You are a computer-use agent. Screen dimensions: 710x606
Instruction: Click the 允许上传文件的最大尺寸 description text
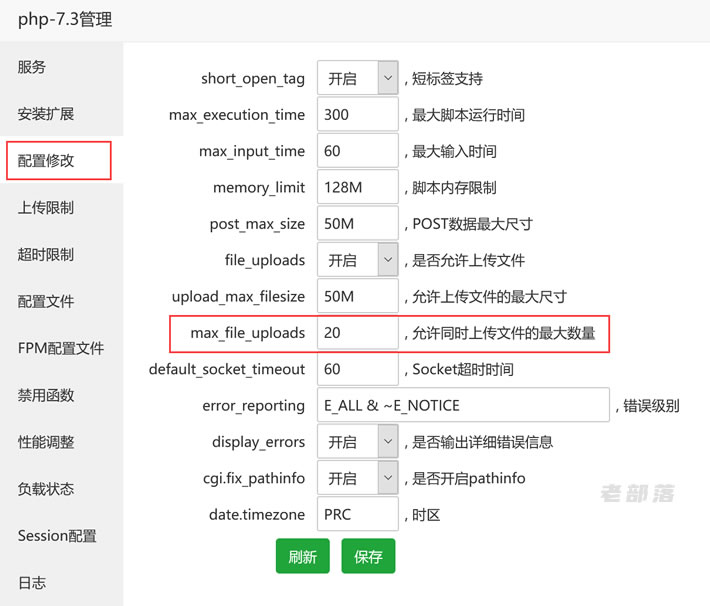(489, 297)
